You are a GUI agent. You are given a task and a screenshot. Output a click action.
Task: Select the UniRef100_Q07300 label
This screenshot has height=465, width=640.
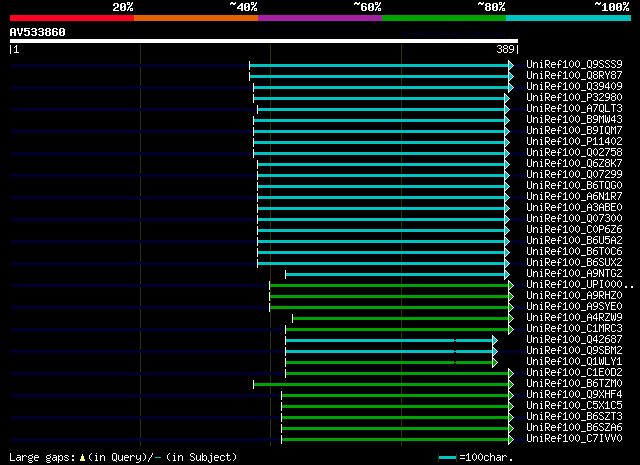[x=574, y=218]
